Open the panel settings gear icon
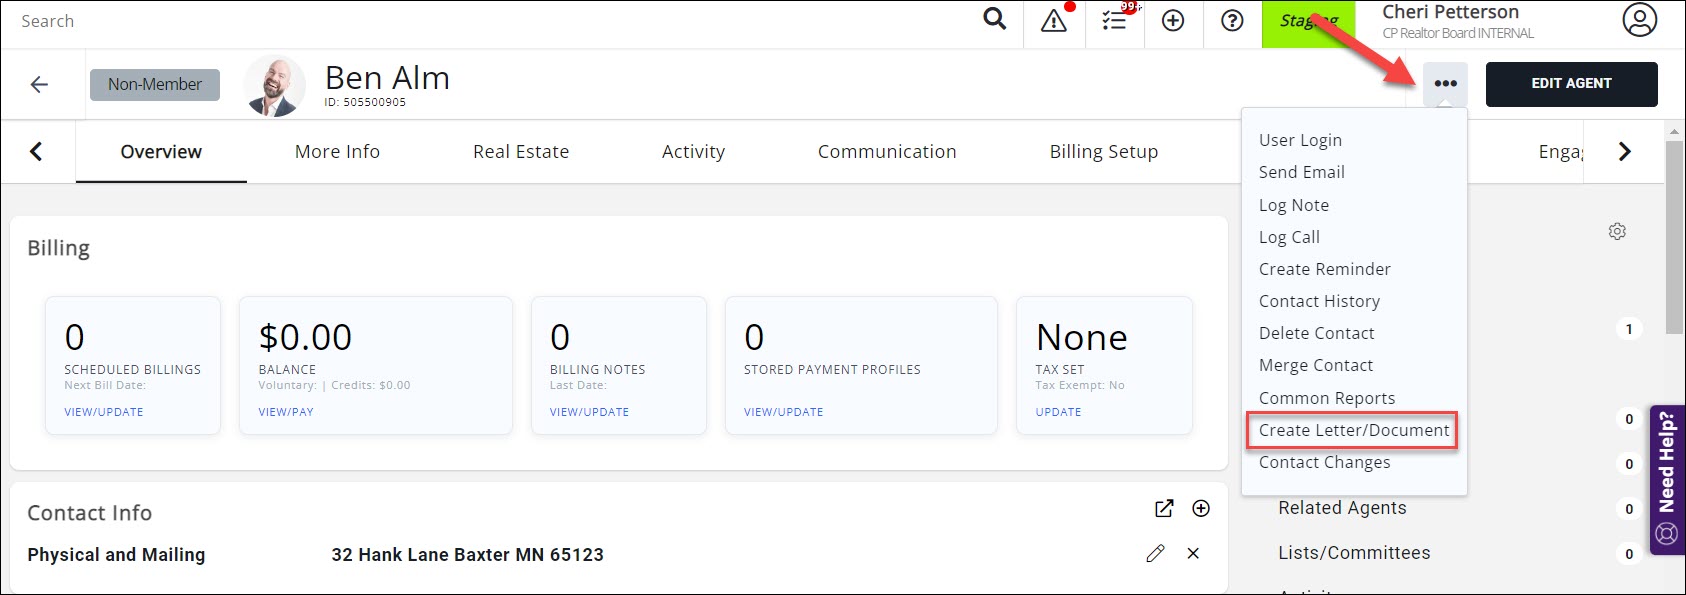Viewport: 1686px width, 595px height. tap(1617, 231)
